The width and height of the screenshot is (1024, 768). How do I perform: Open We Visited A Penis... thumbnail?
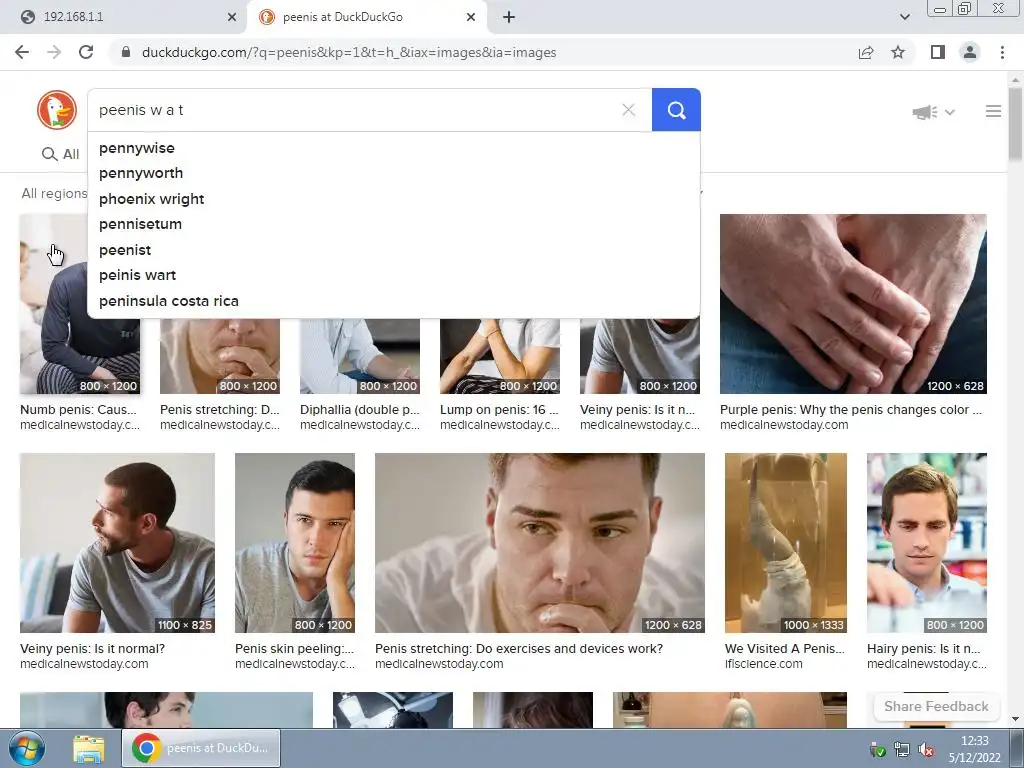[786, 543]
